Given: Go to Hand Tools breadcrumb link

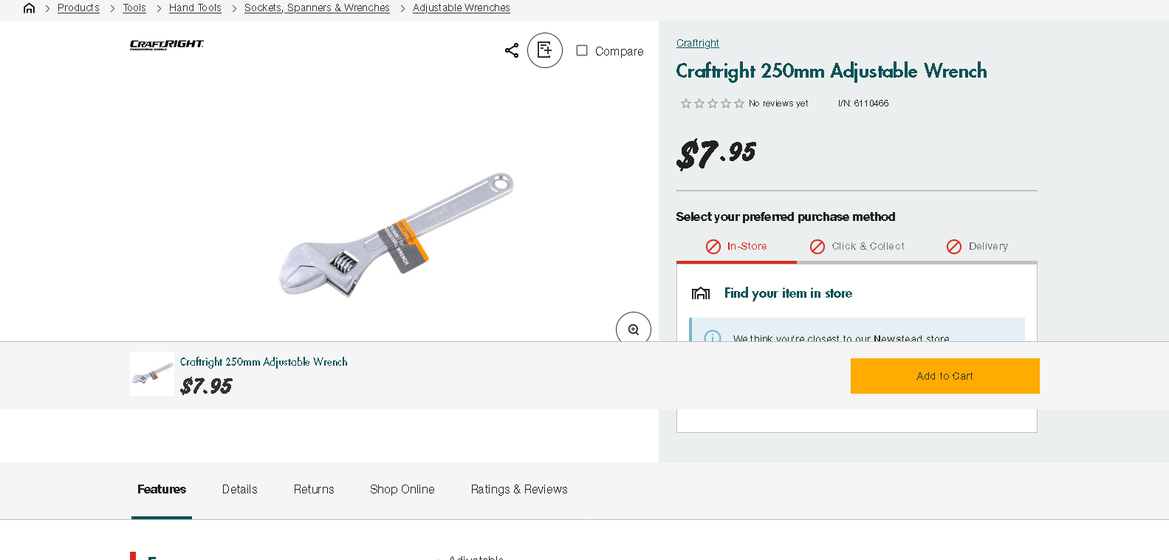Looking at the screenshot, I should (x=195, y=8).
